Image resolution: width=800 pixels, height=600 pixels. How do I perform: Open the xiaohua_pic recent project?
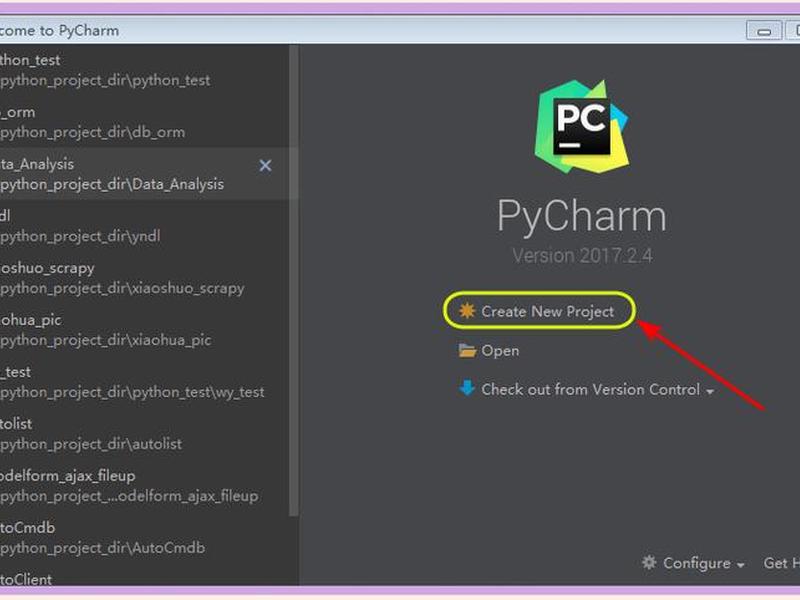coord(144,330)
